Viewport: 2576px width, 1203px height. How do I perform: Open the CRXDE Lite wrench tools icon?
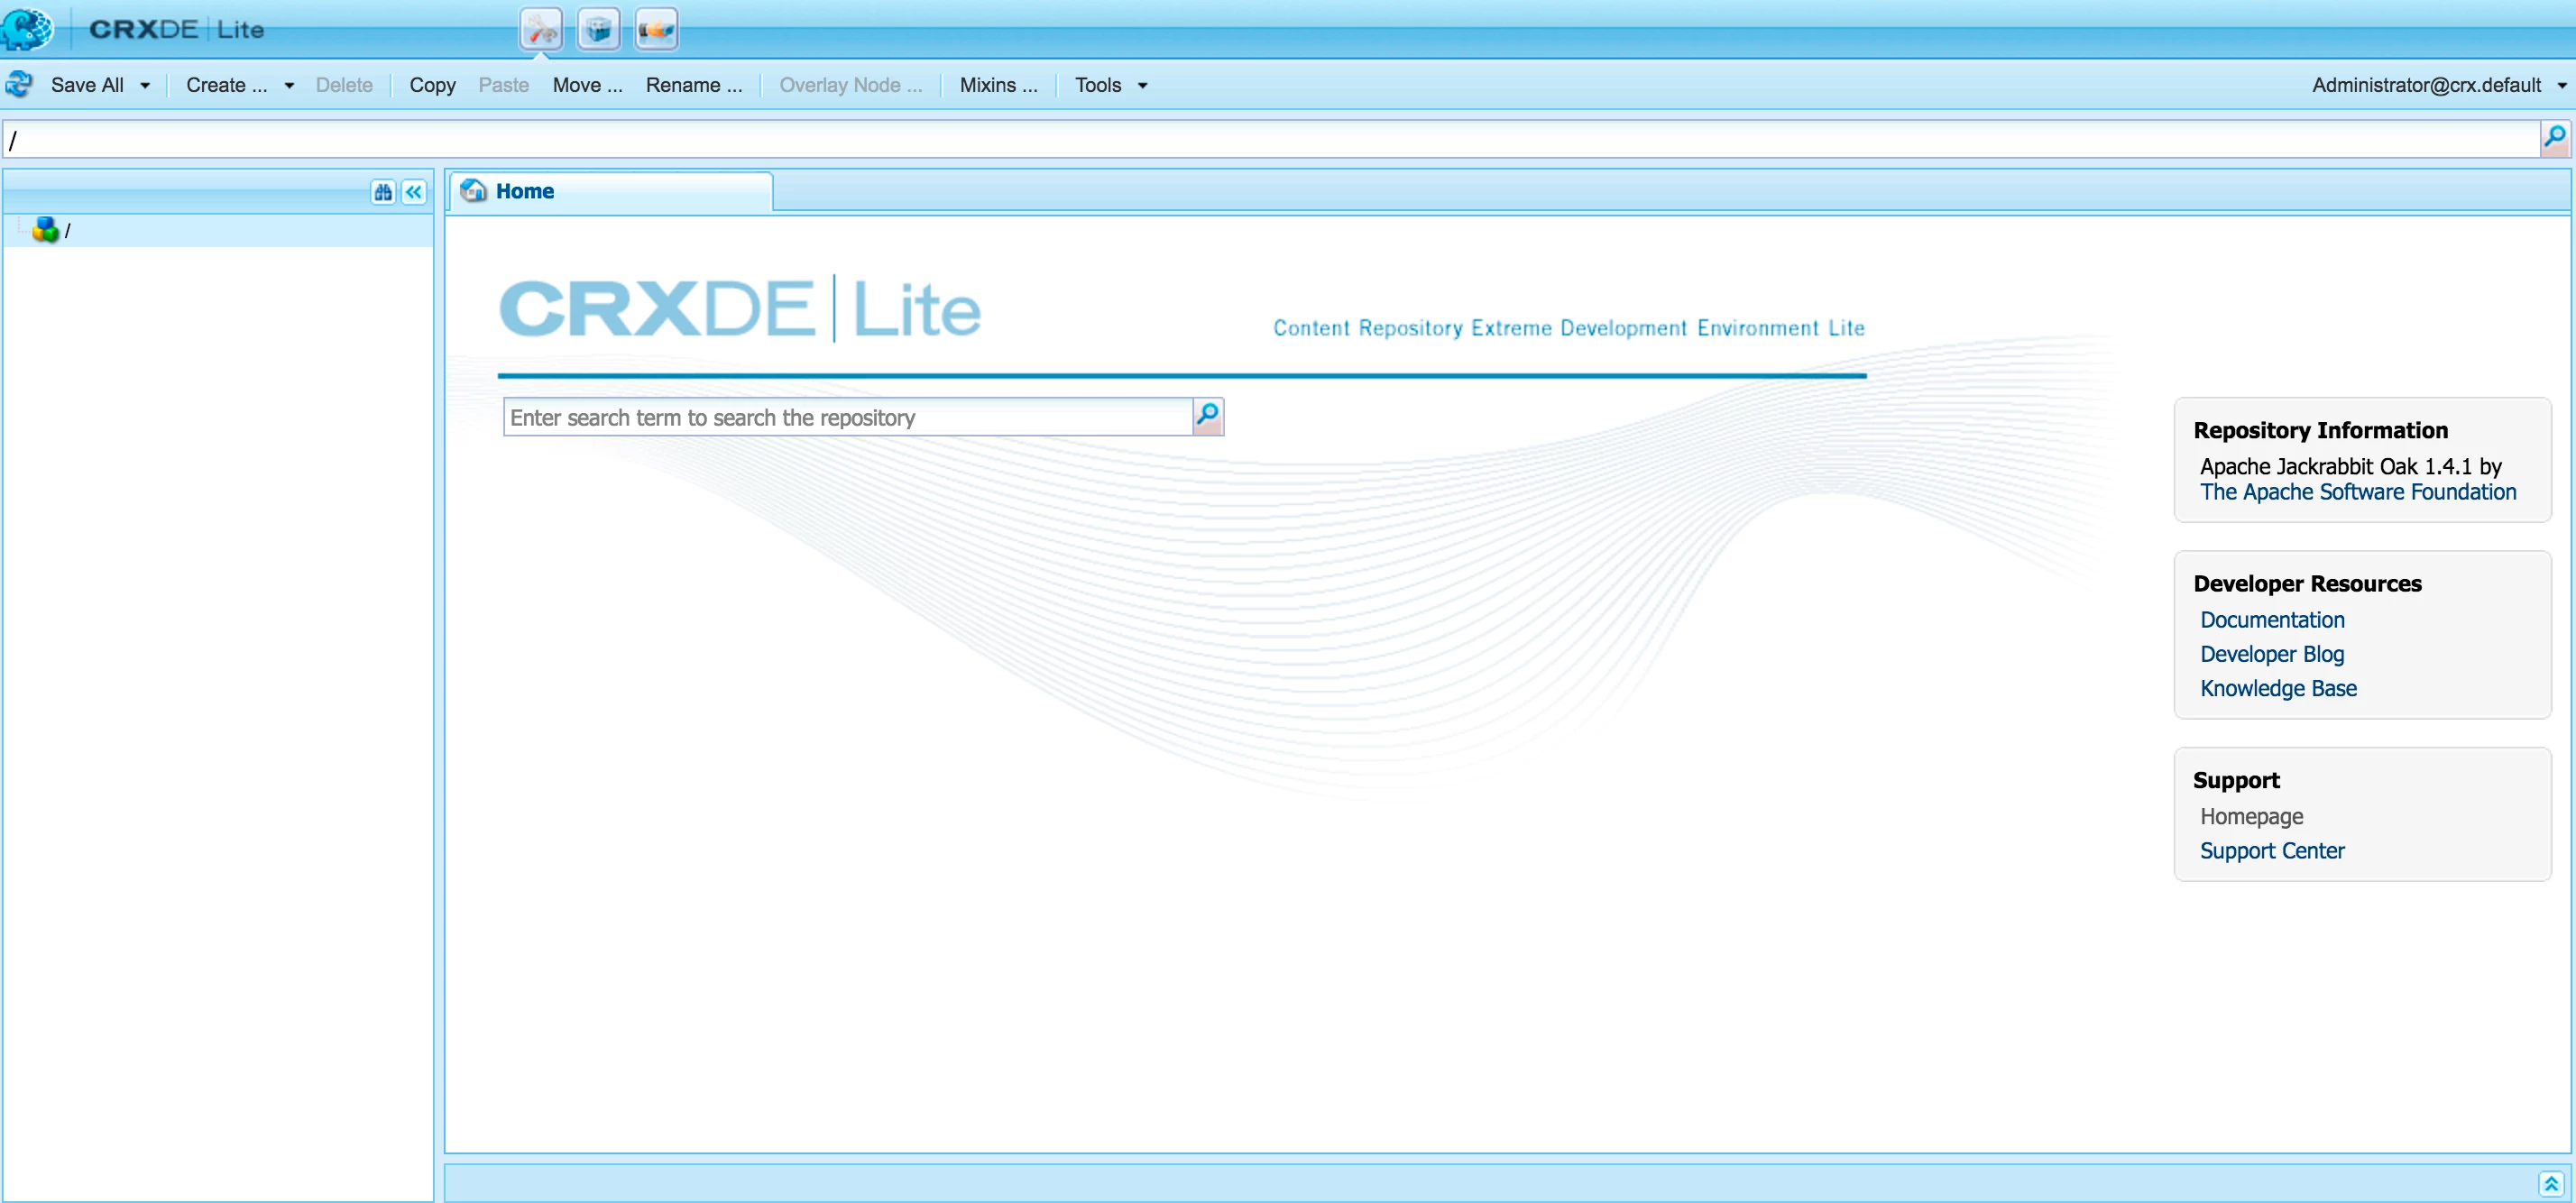pyautogui.click(x=541, y=29)
